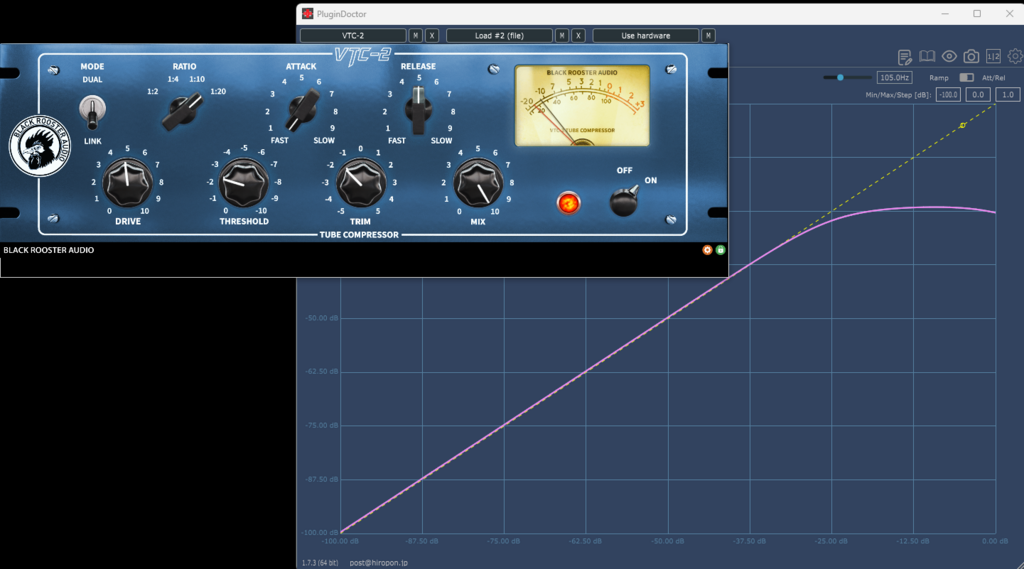Open PluginDoctor settings gear
Viewport: 1024px width, 569px height.
pyautogui.click(x=1015, y=57)
